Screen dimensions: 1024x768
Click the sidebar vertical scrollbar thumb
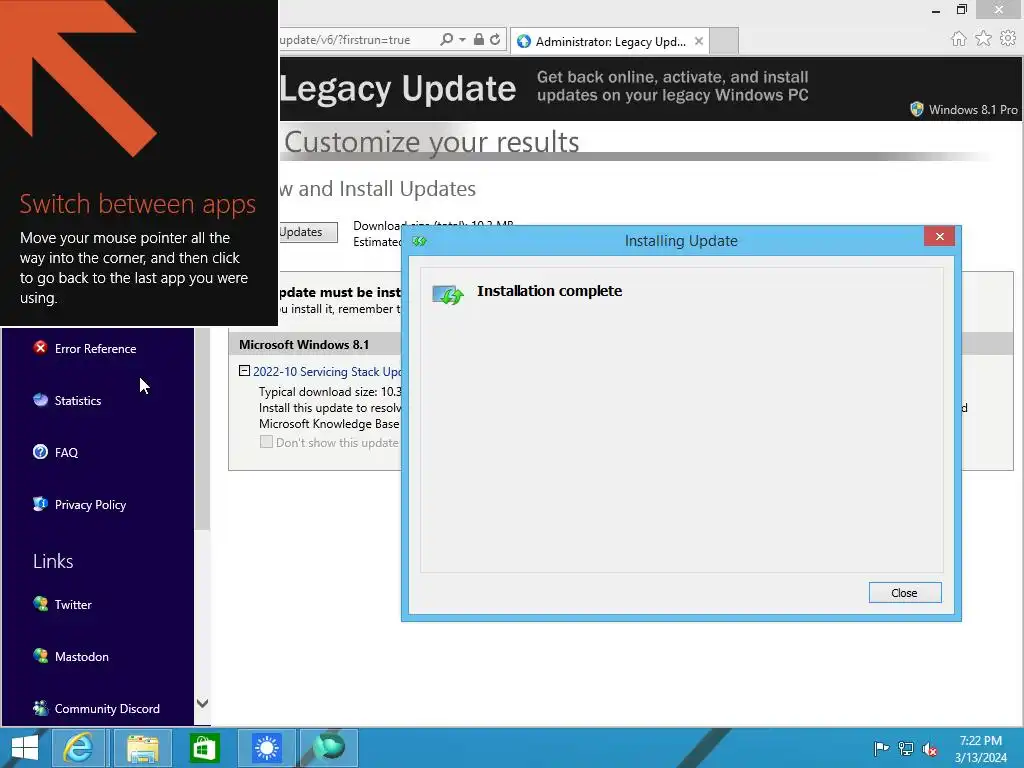point(202,429)
